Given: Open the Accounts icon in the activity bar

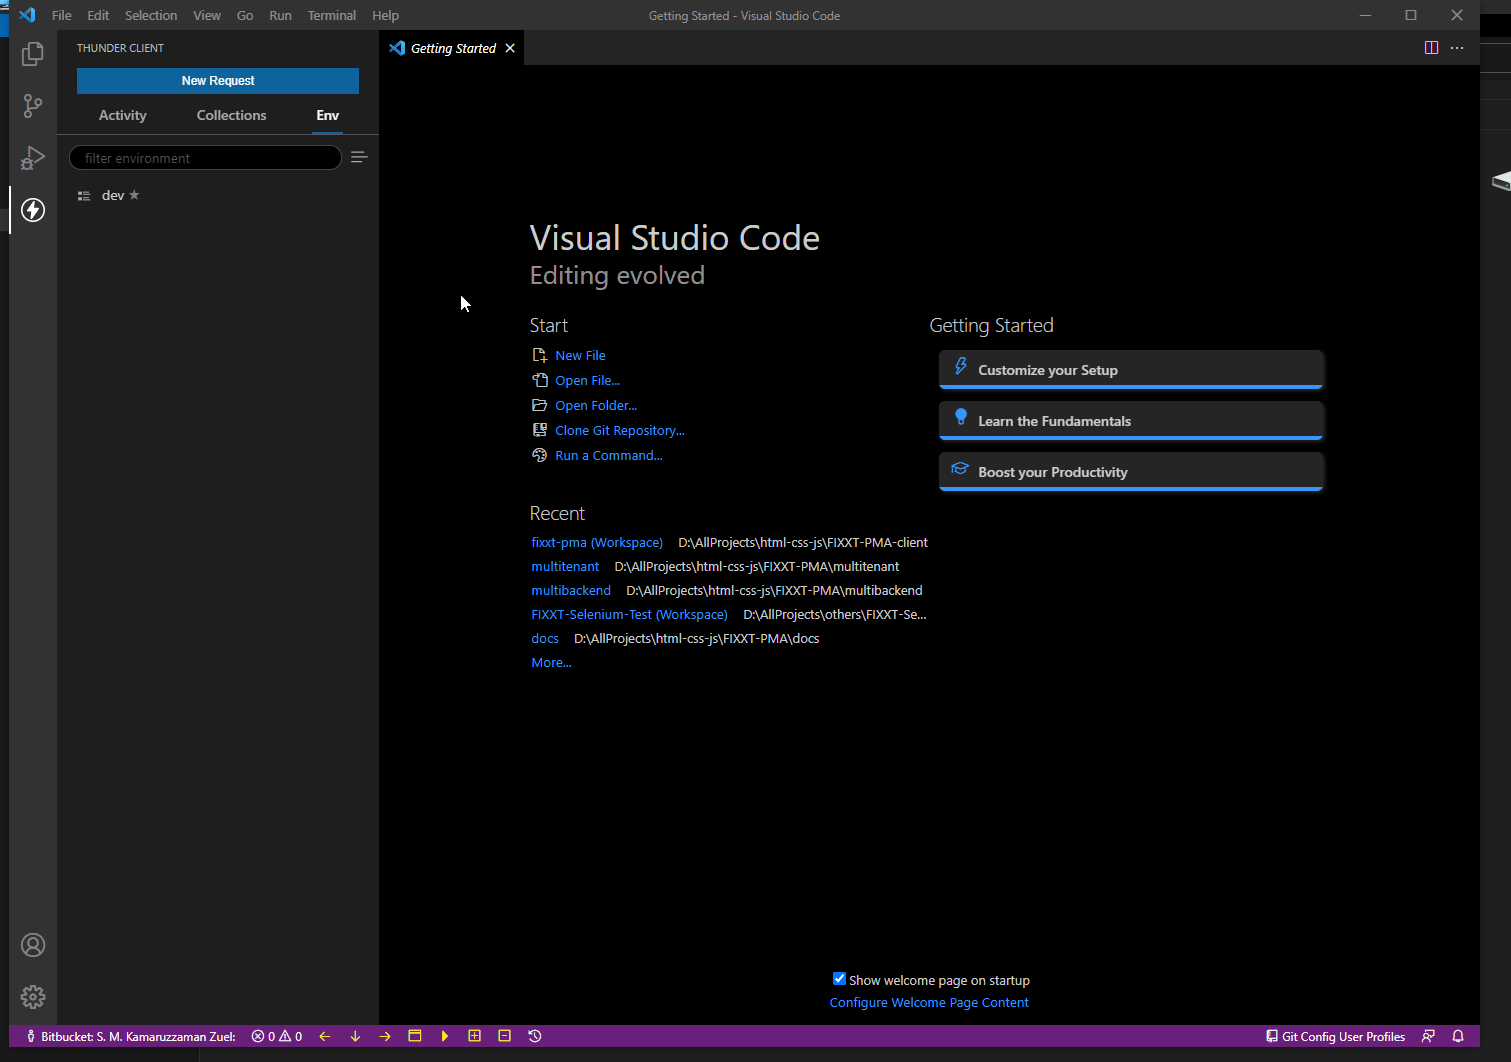Looking at the screenshot, I should click(33, 944).
